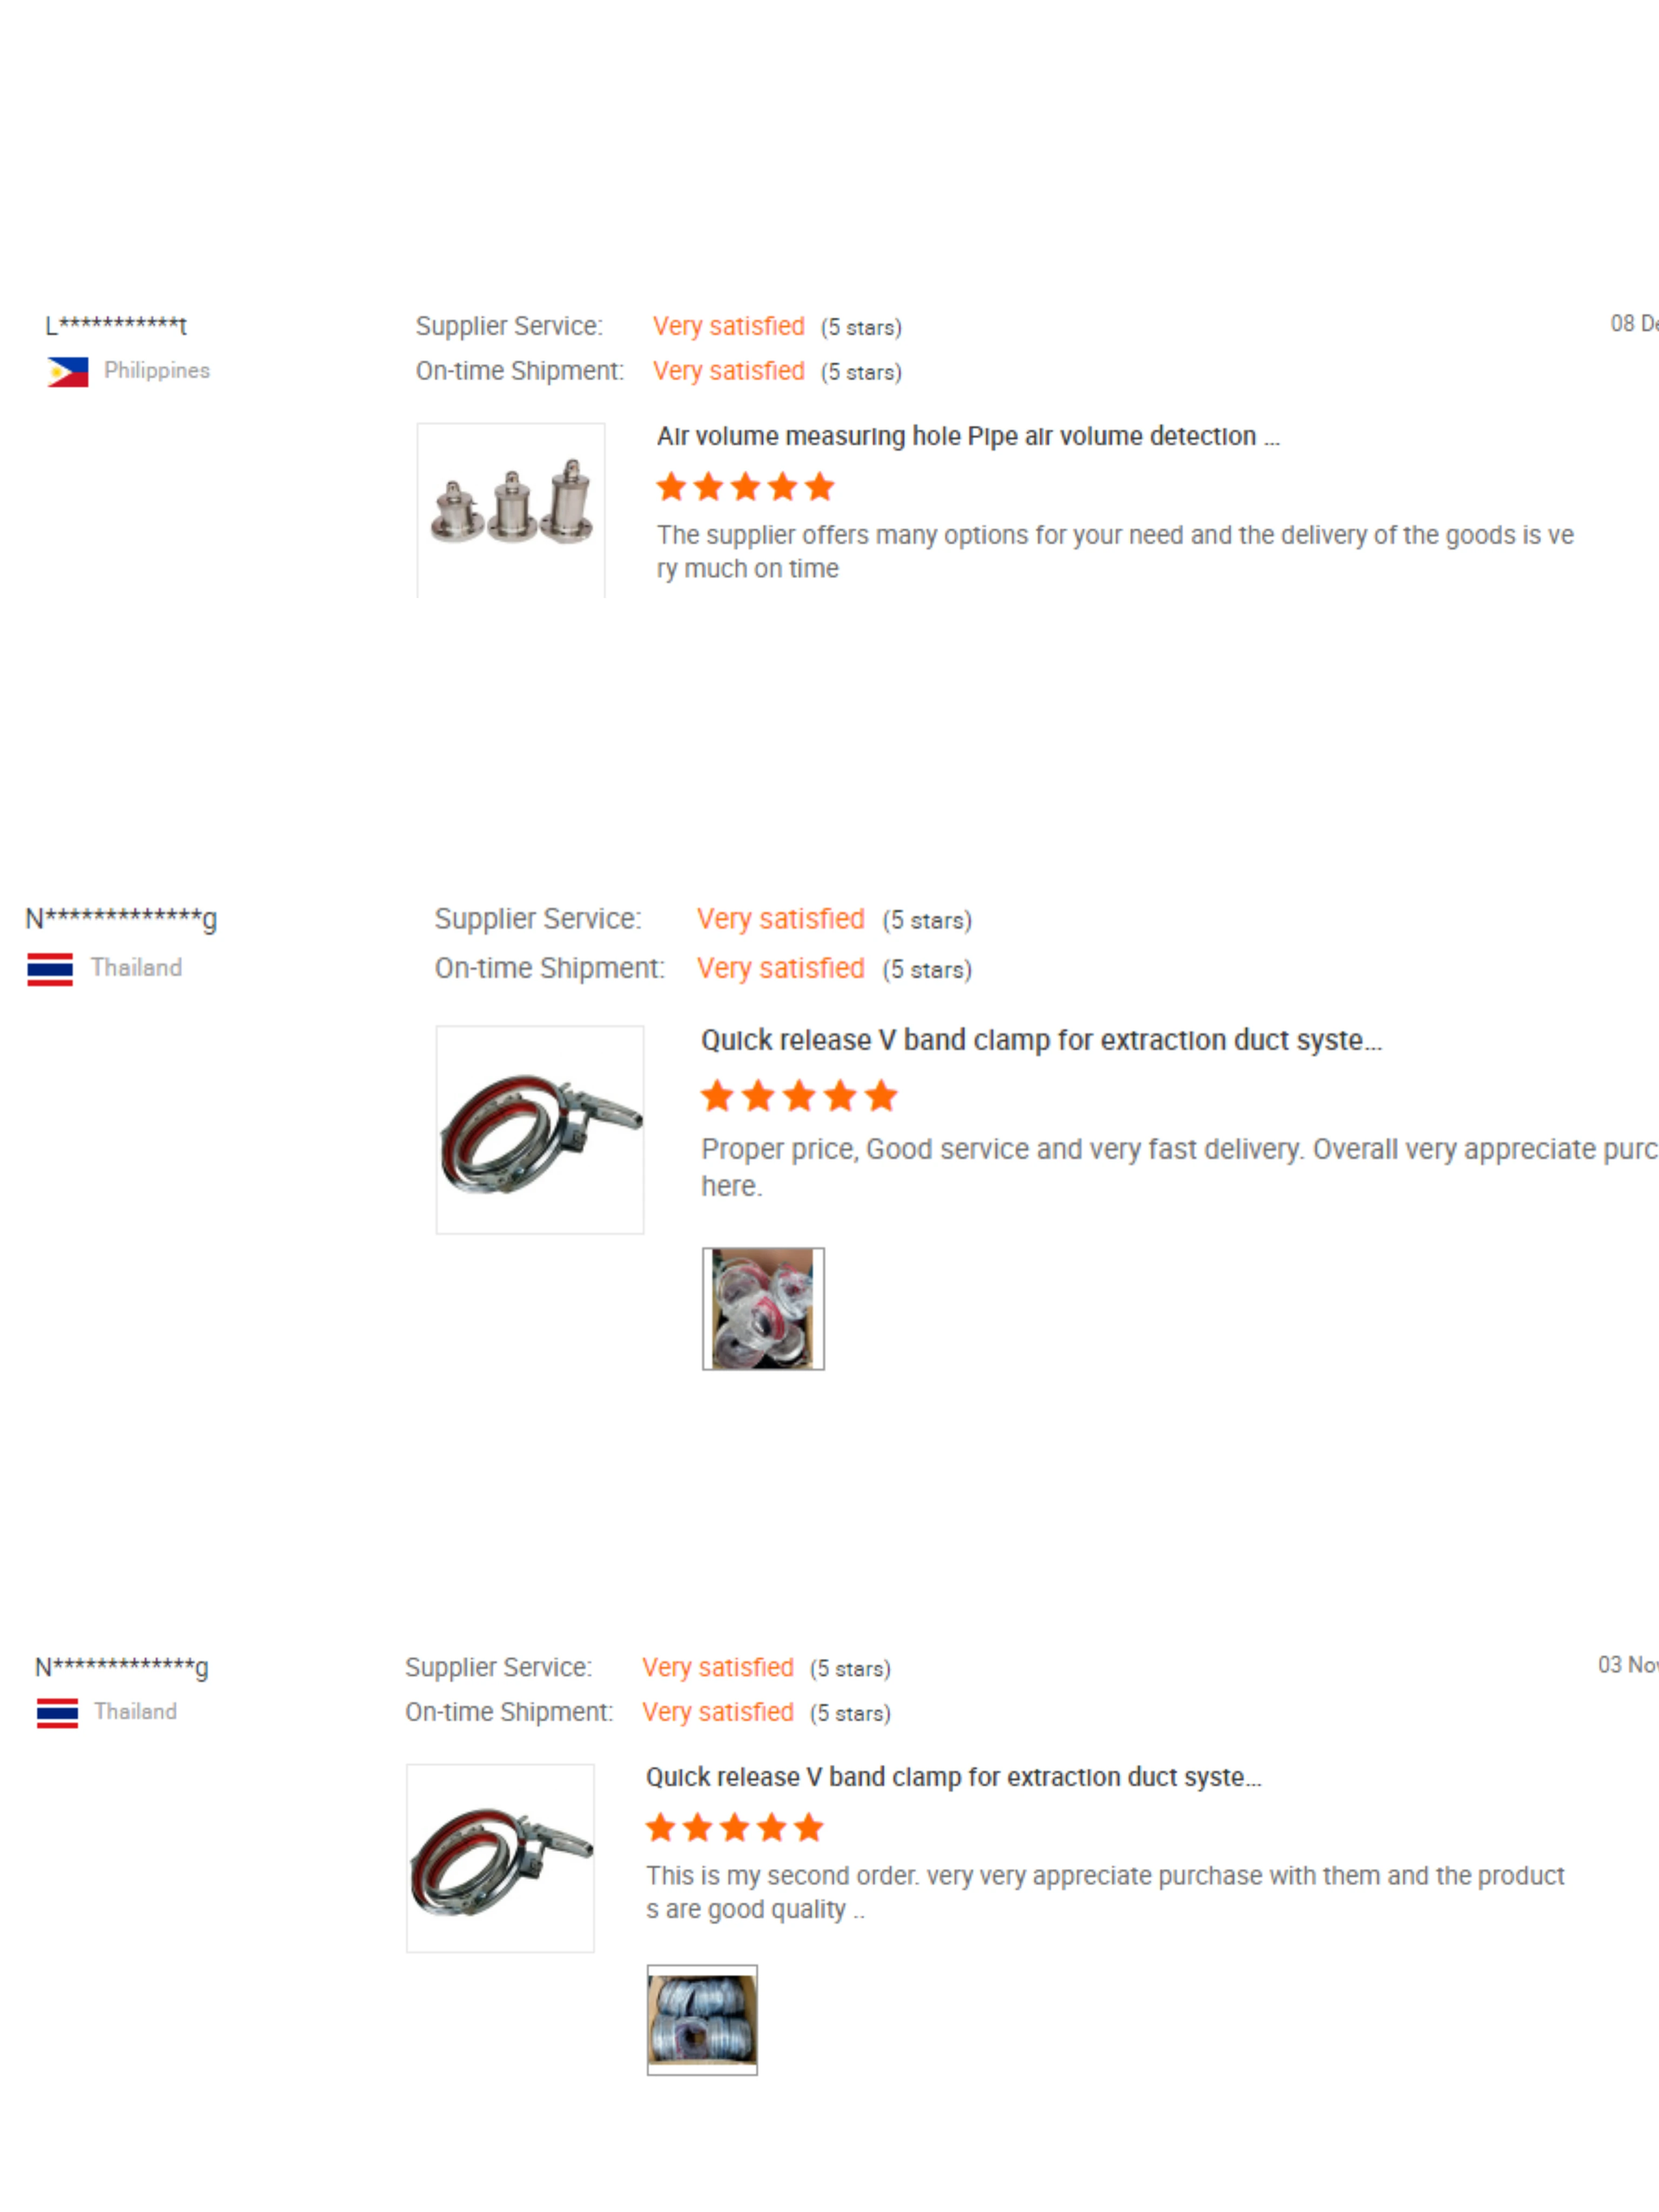Viewport: 1659px width, 2212px height.
Task: Click the five-star rating on air volume review
Action: pyautogui.click(x=745, y=487)
